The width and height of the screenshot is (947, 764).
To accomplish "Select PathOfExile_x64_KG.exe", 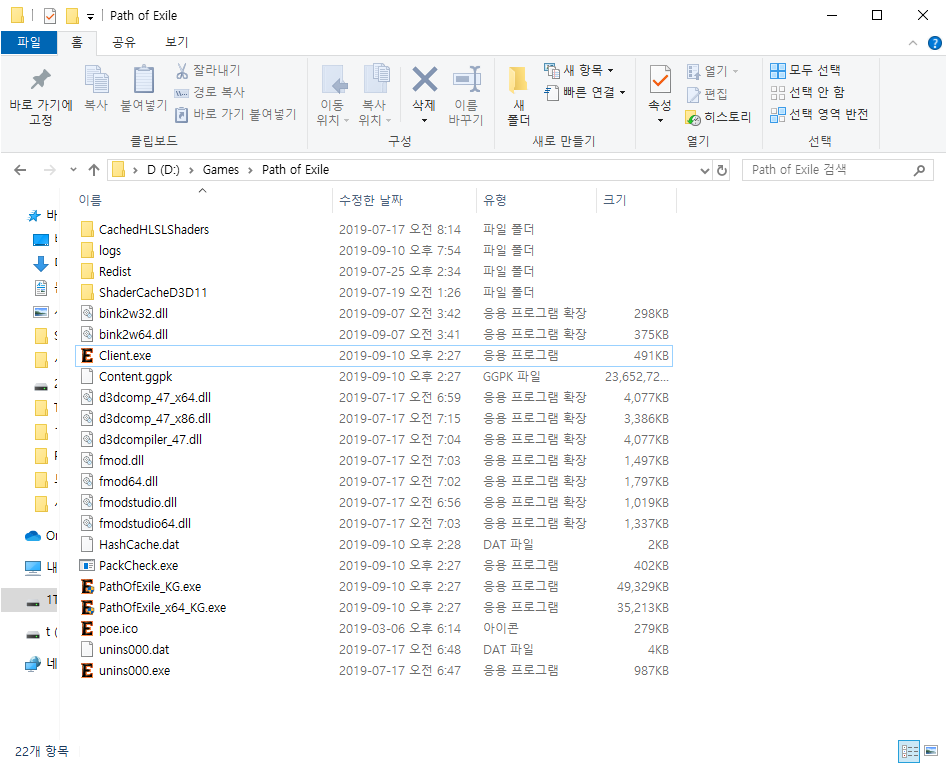I will [374, 608].
